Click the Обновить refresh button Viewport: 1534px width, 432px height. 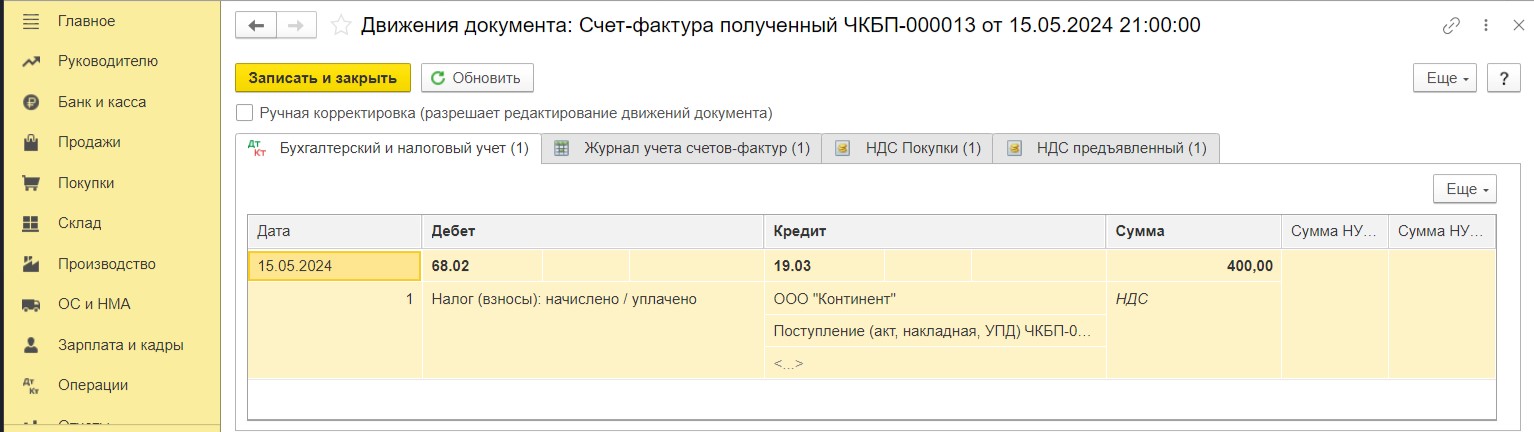[477, 78]
